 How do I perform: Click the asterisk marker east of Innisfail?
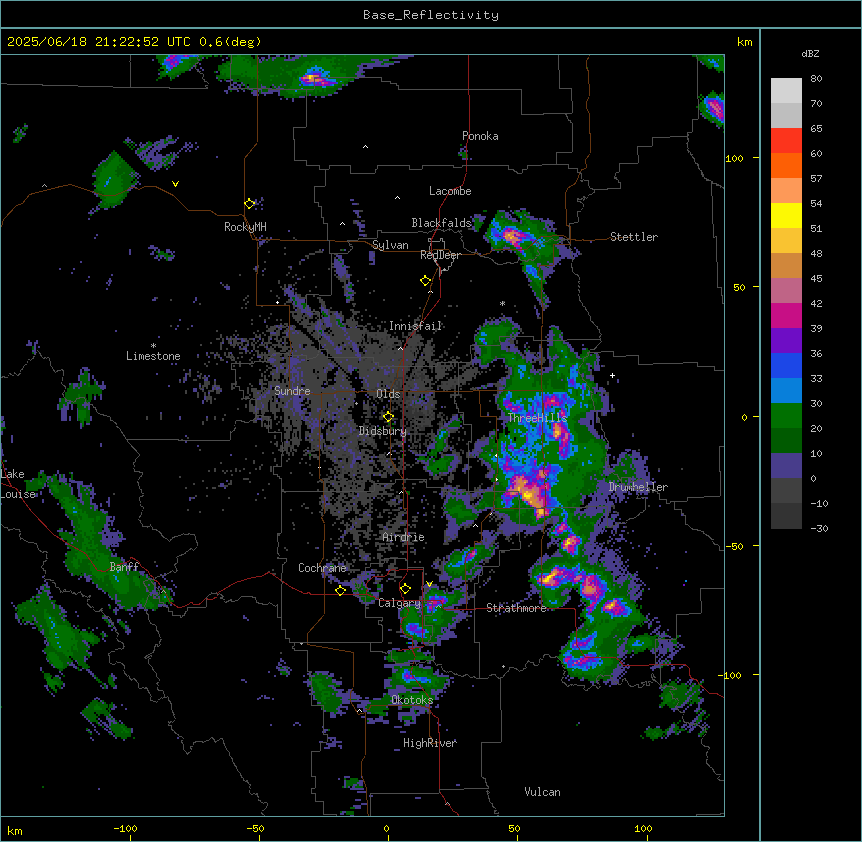pyautogui.click(x=502, y=303)
